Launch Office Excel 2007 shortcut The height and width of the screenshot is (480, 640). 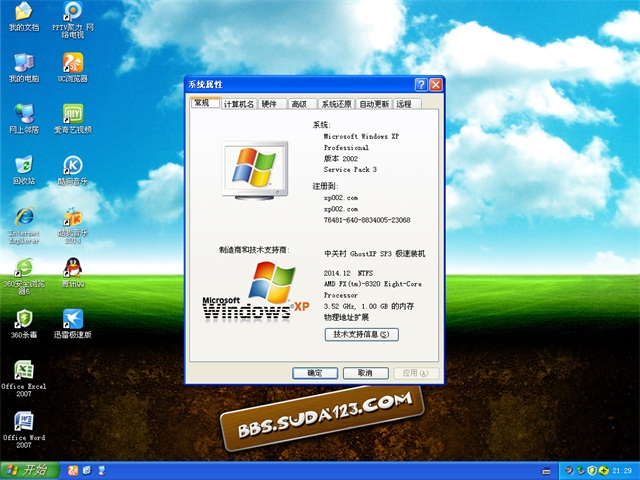[x=23, y=371]
